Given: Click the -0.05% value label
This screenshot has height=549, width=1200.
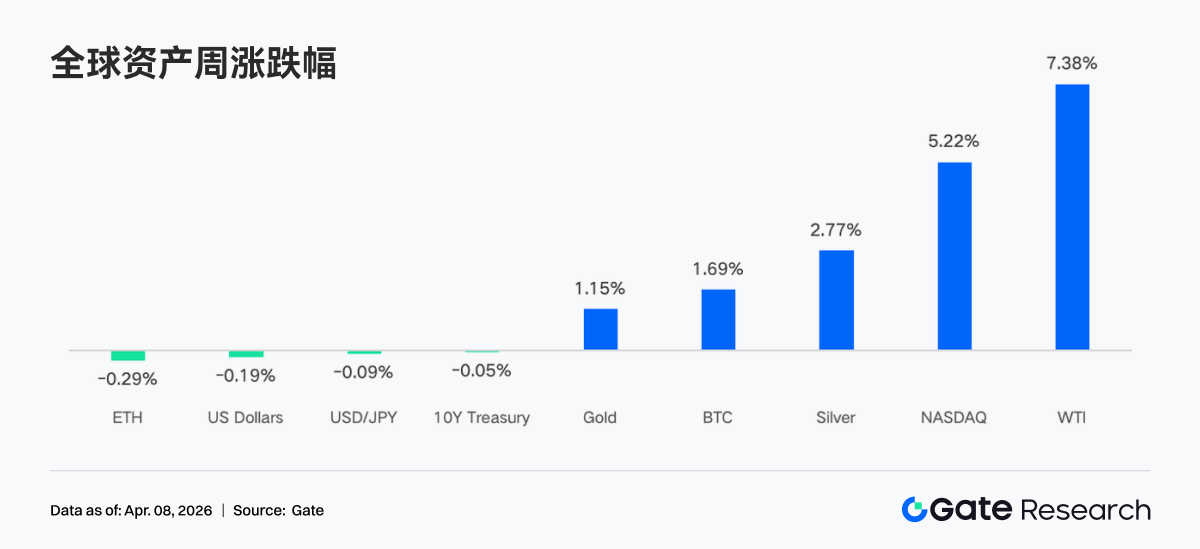Looking at the screenshot, I should 481,370.
